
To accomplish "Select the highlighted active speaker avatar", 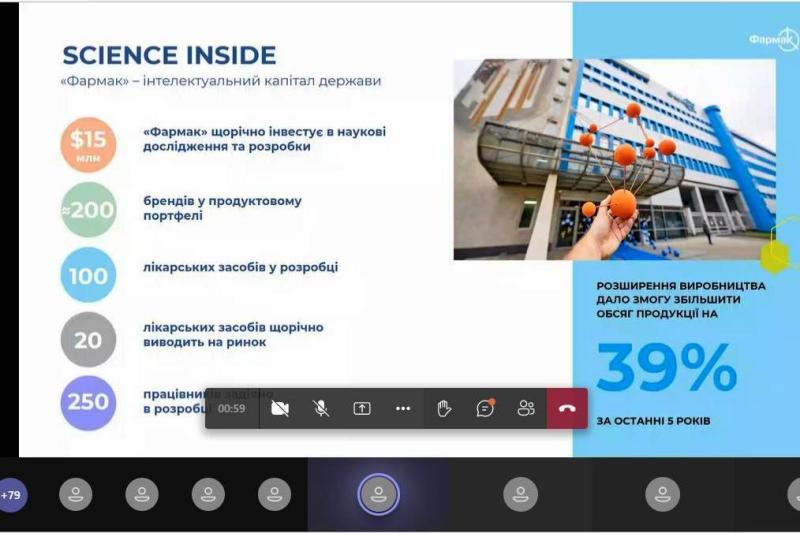I will pyautogui.click(x=379, y=494).
